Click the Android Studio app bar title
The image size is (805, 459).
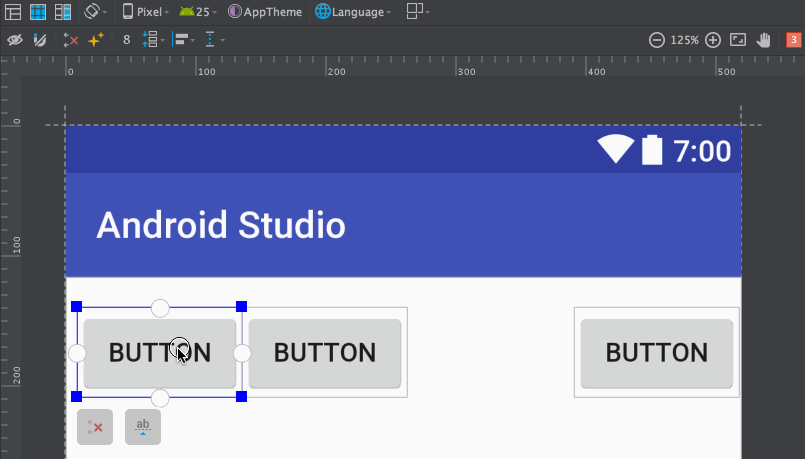[x=221, y=225]
